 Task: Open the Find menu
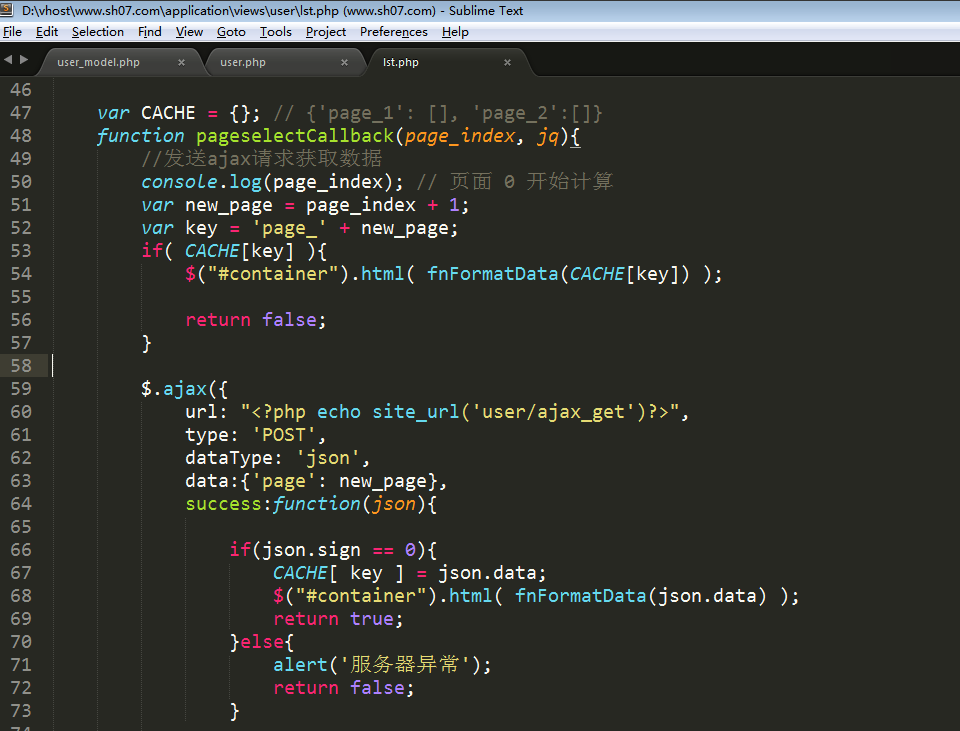[x=150, y=31]
